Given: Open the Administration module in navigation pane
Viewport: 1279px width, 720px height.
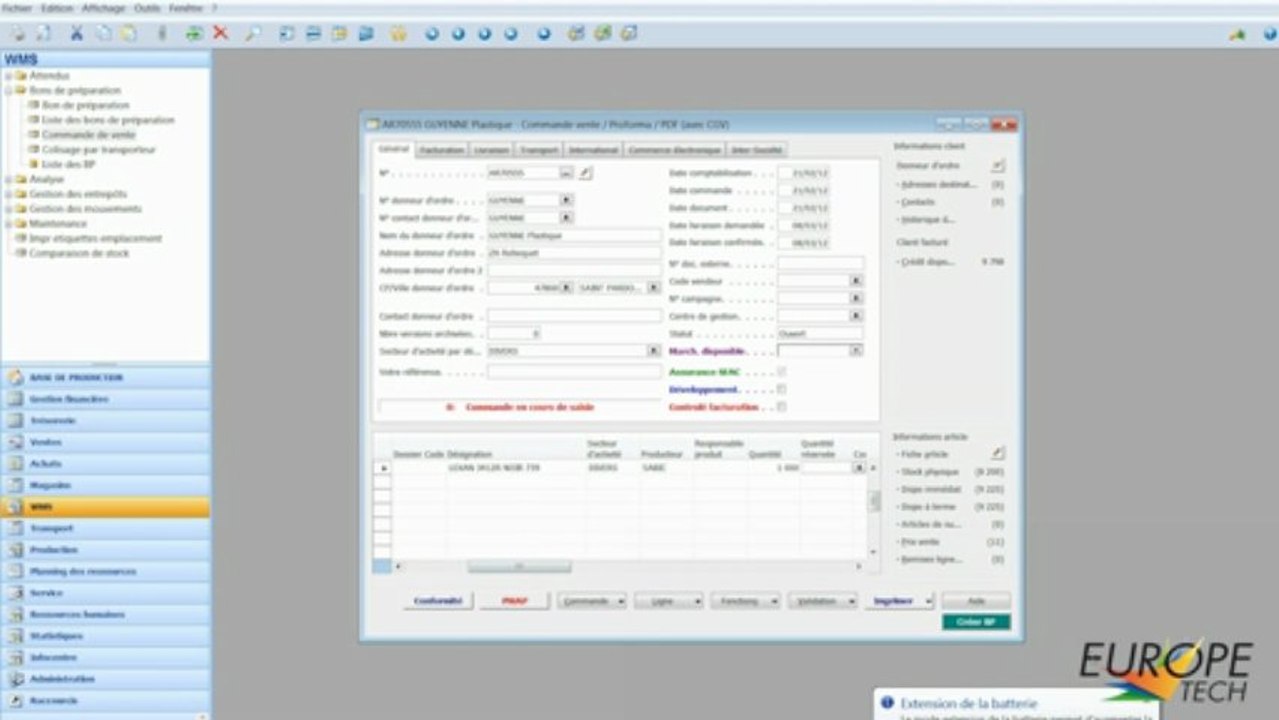Looking at the screenshot, I should [105, 679].
